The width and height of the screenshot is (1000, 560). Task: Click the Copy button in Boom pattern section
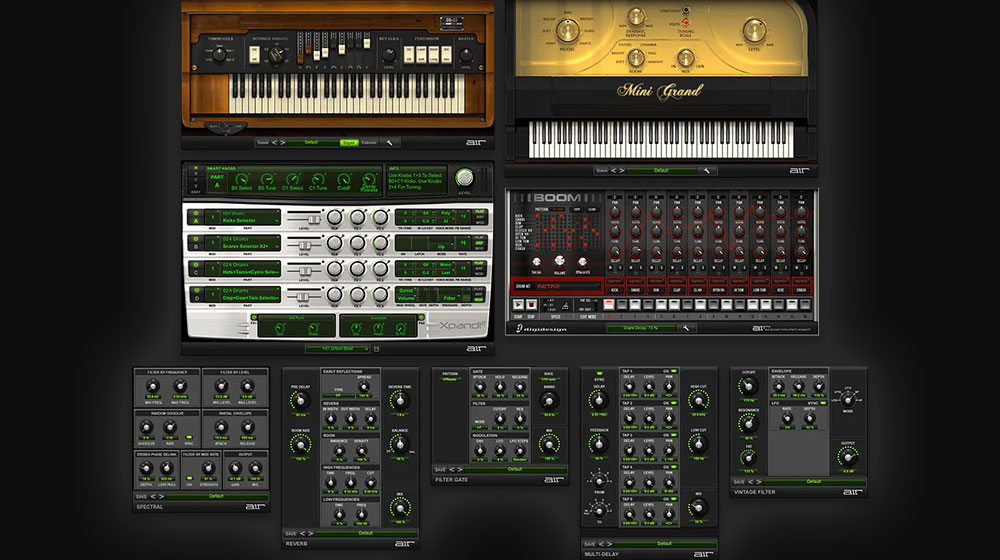point(577,209)
